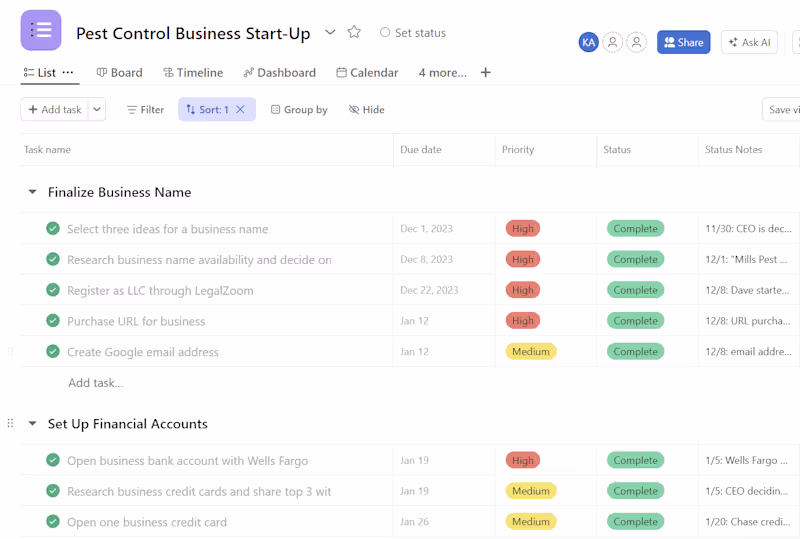Click the KA user avatar
Image resolution: width=800 pixels, height=539 pixels.
pos(589,42)
